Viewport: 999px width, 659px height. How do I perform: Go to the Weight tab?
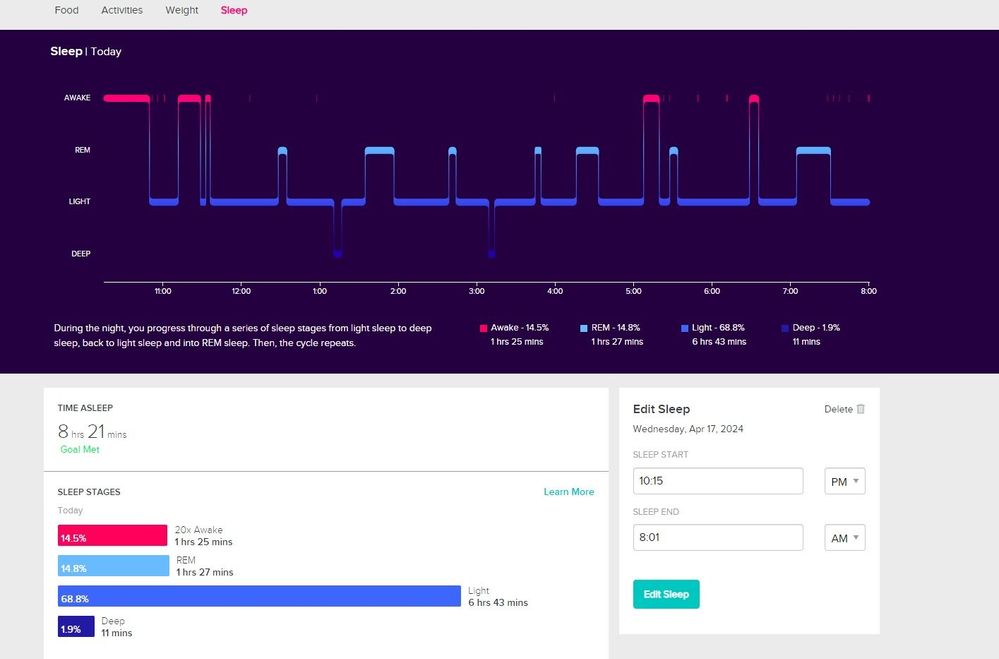[182, 10]
